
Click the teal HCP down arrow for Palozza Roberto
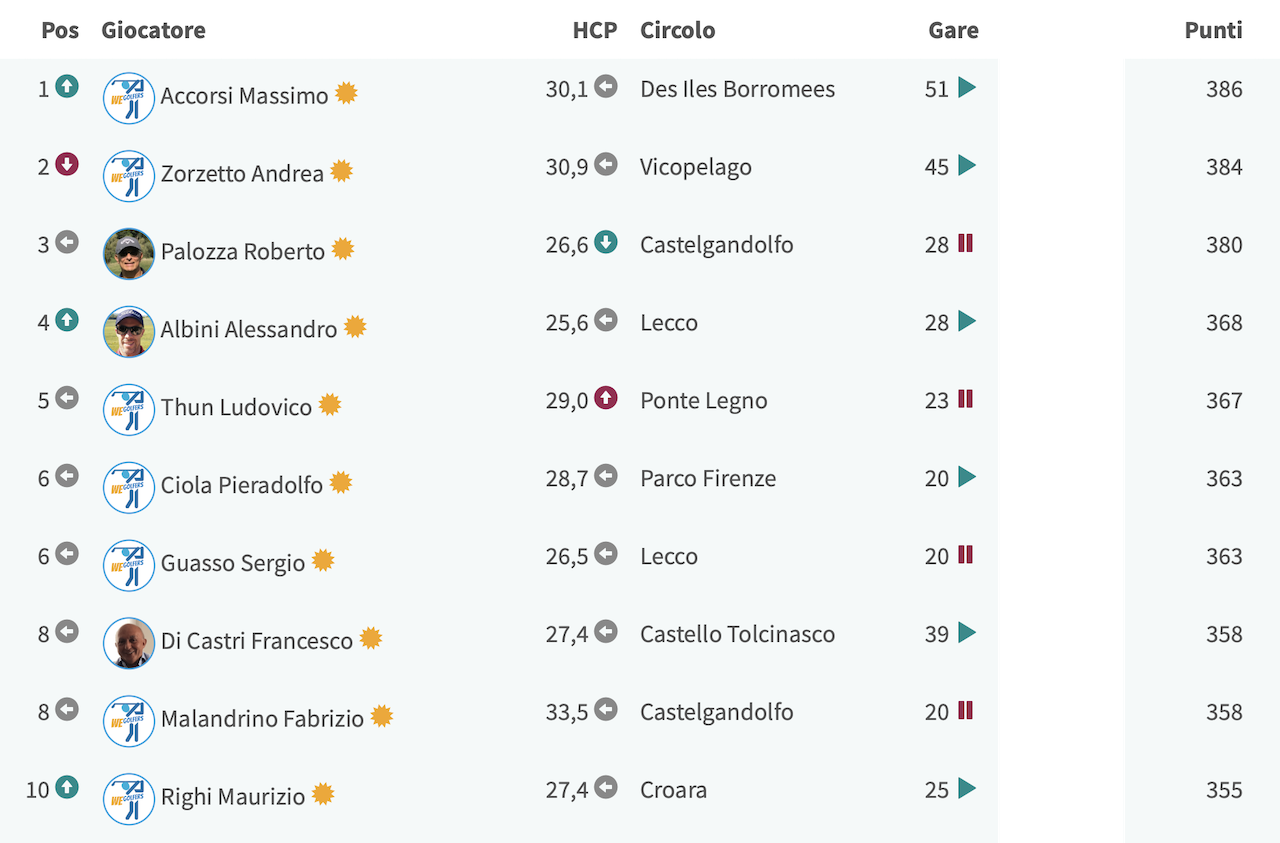(606, 242)
